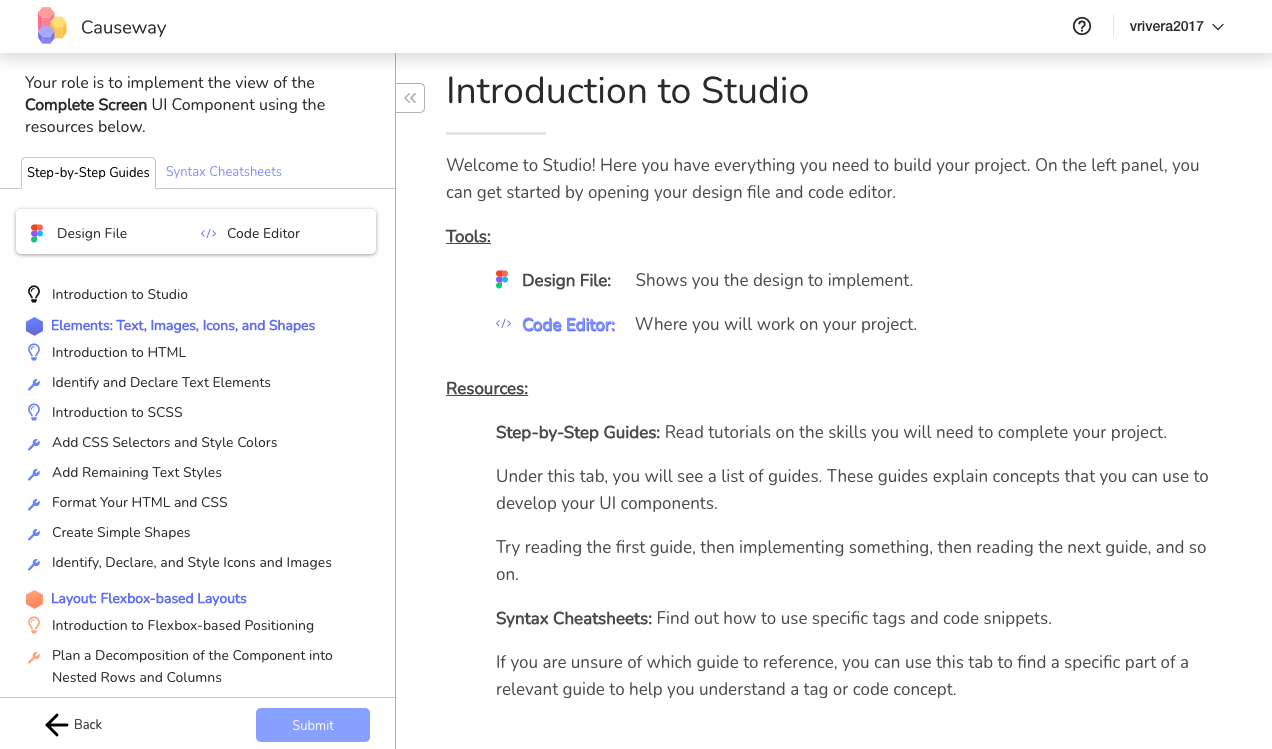Screen dimensions: 1272x749
Task: Click the Code Editor brackets icon in left panel
Action: click(209, 233)
